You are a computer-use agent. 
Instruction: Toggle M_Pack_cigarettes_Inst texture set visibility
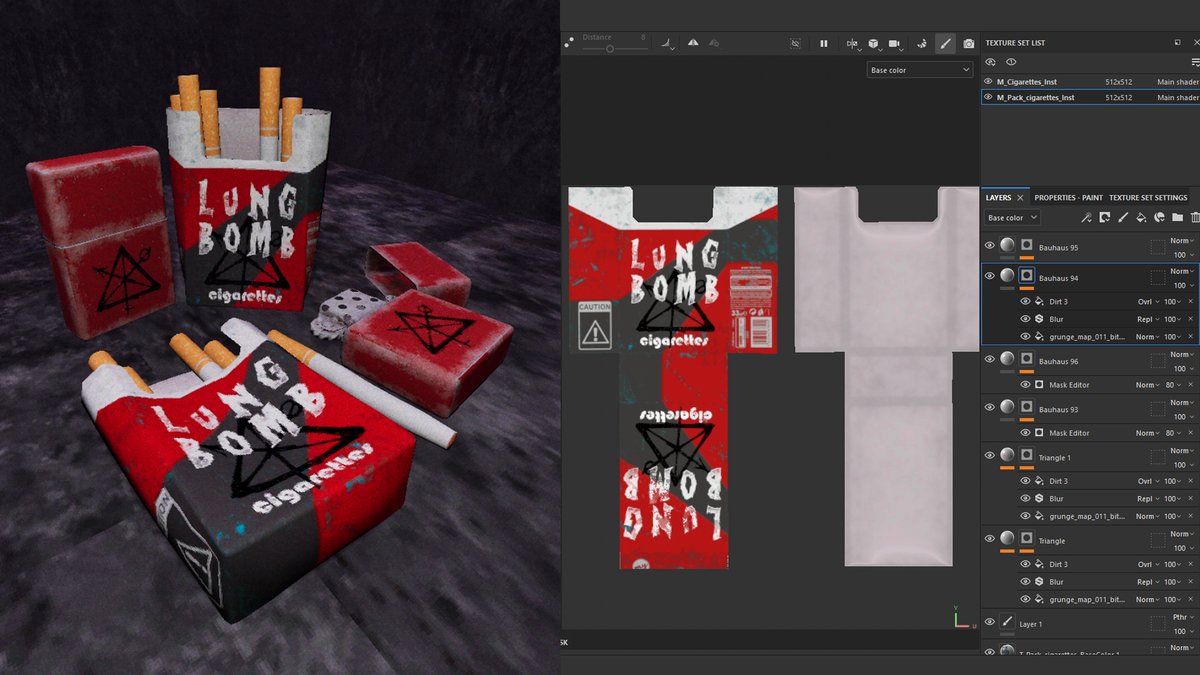click(x=989, y=97)
